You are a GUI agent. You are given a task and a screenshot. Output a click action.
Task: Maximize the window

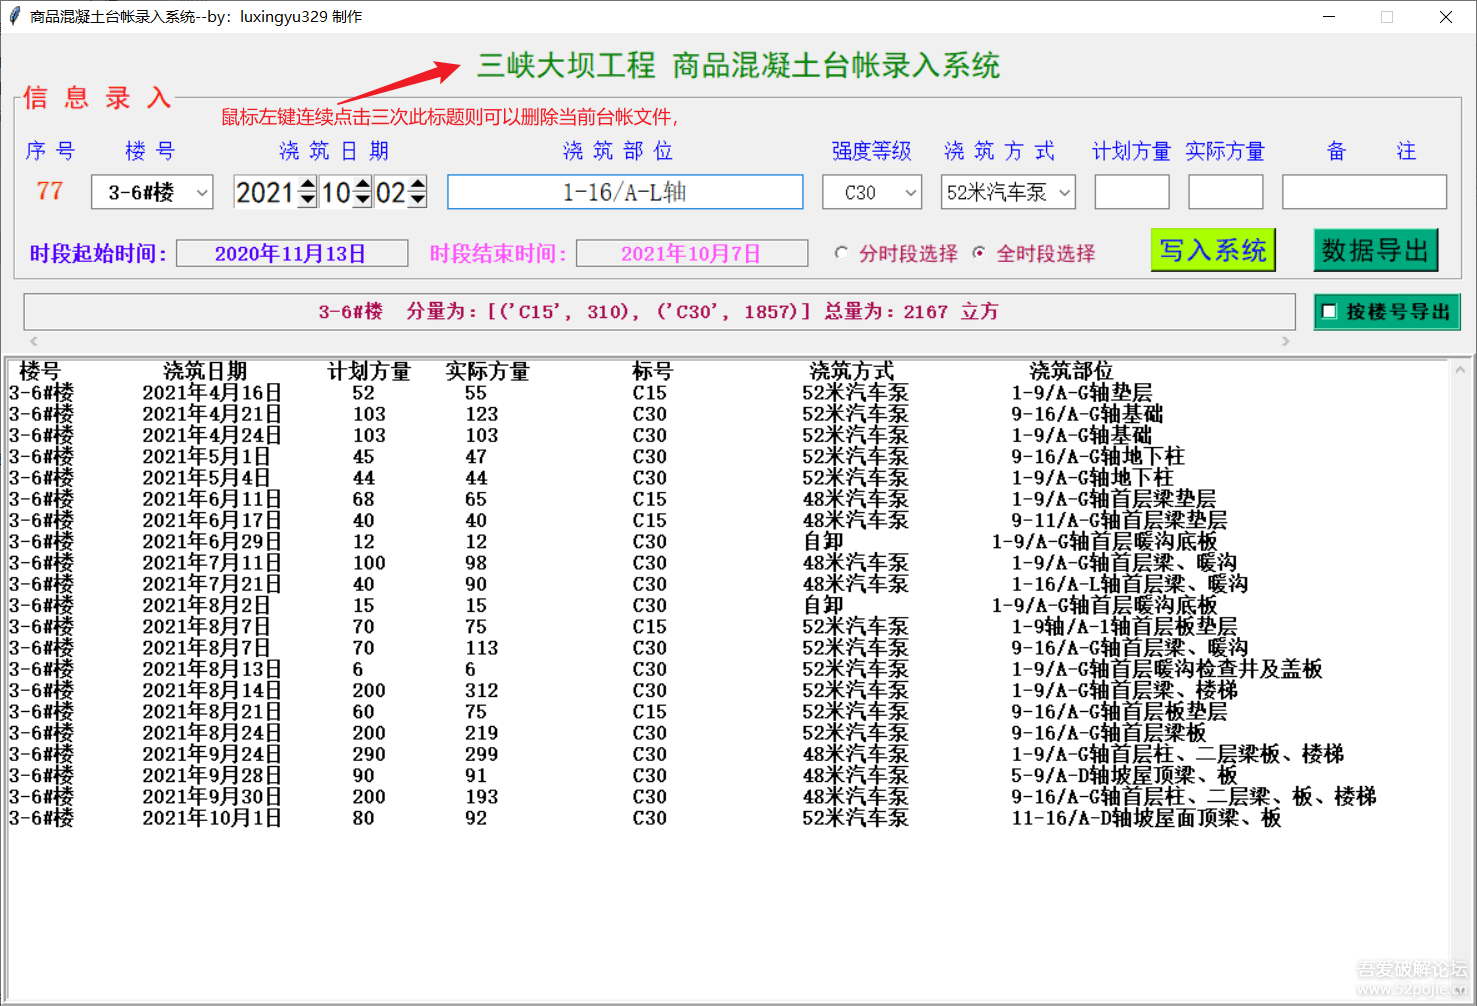click(x=1387, y=17)
